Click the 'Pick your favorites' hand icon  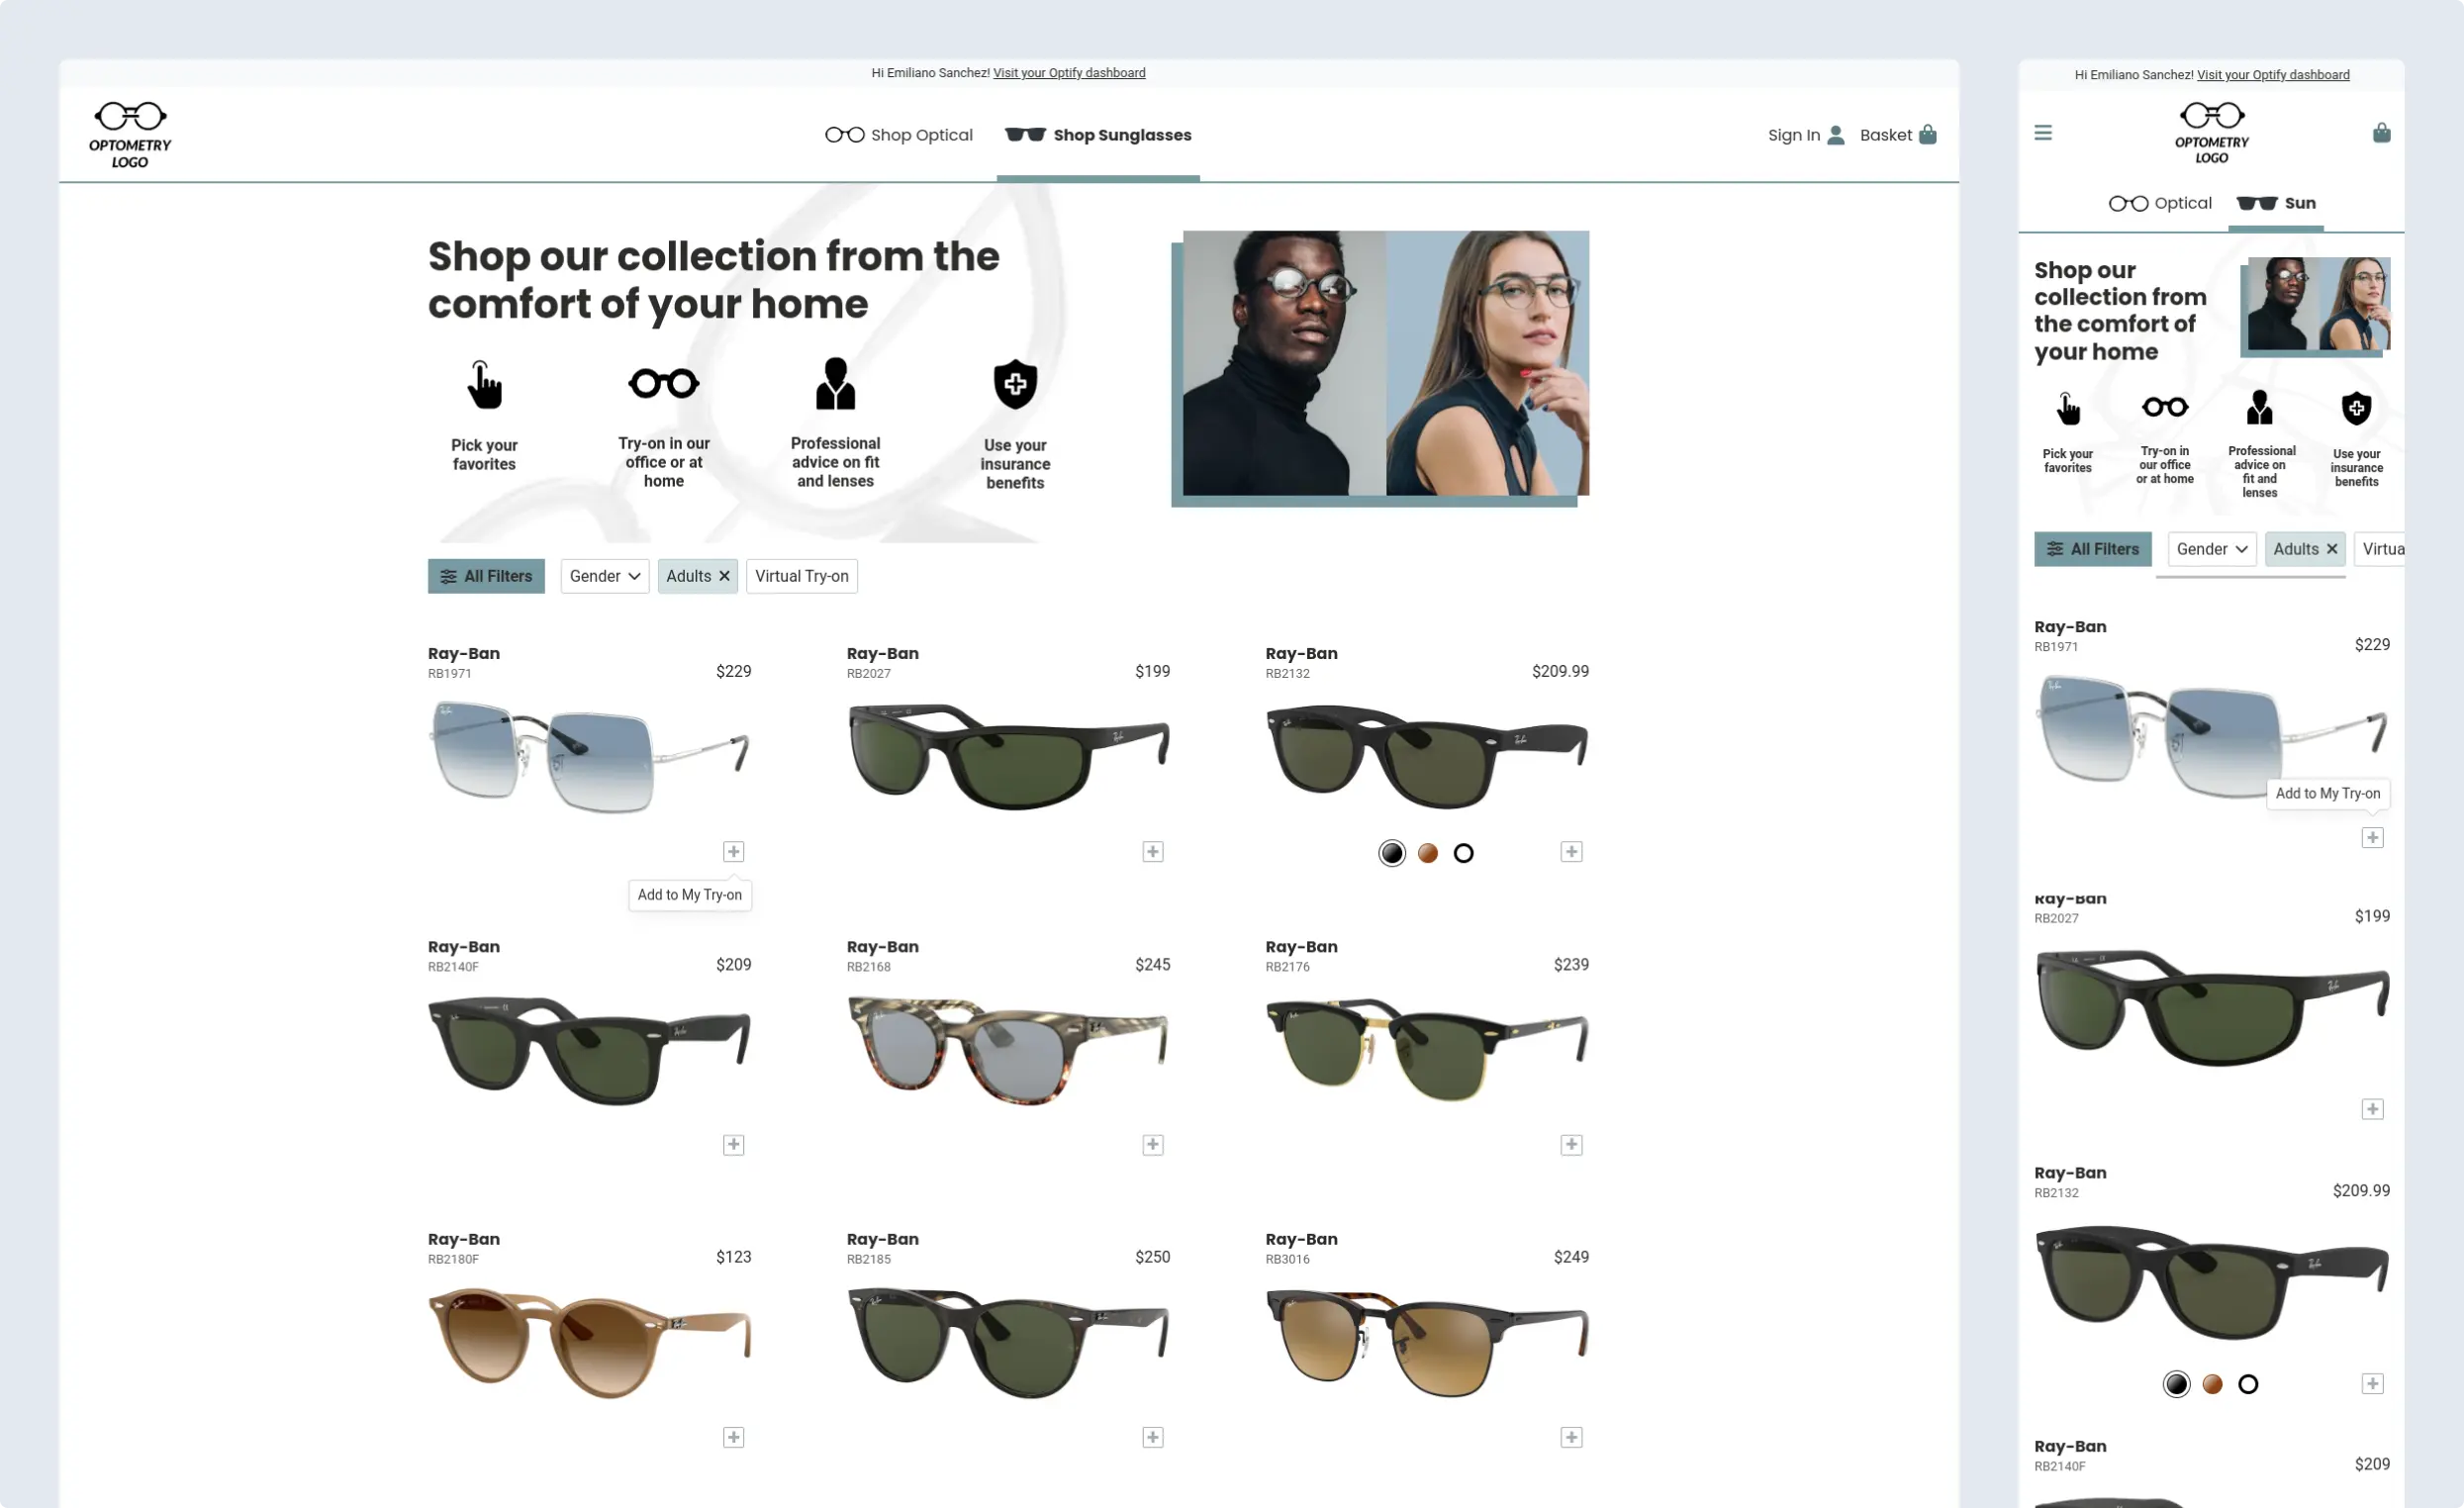[x=485, y=385]
